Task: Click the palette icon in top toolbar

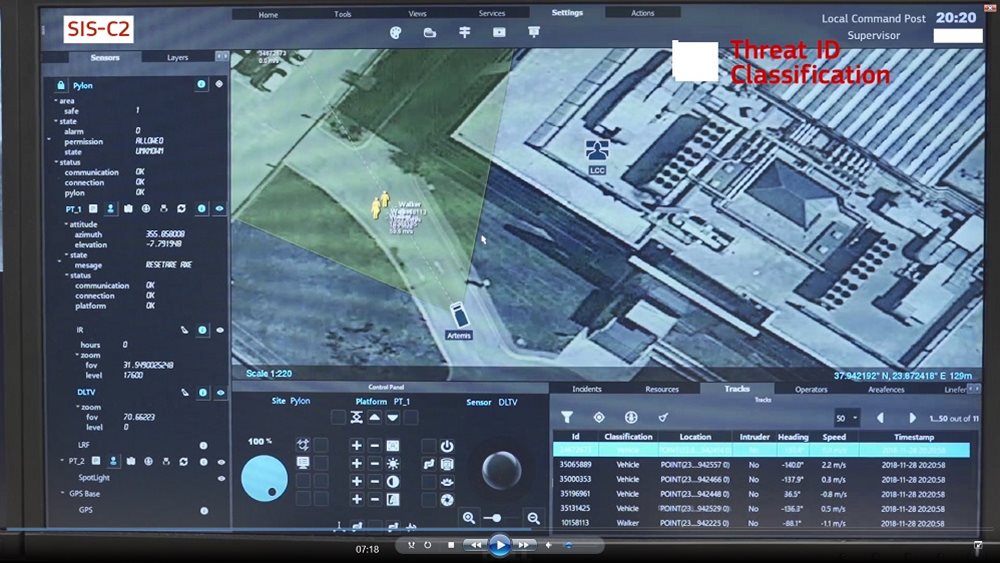Action: pos(396,32)
